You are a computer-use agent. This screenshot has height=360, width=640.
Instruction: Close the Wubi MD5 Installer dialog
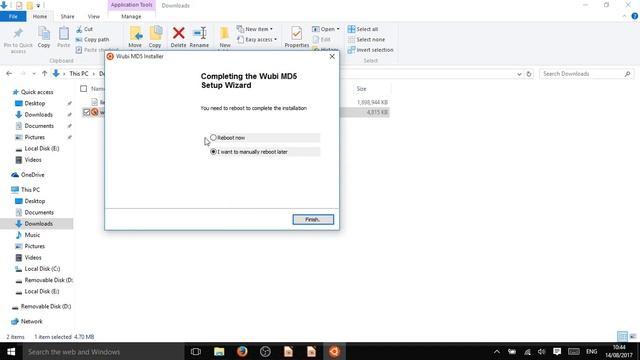tap(332, 56)
